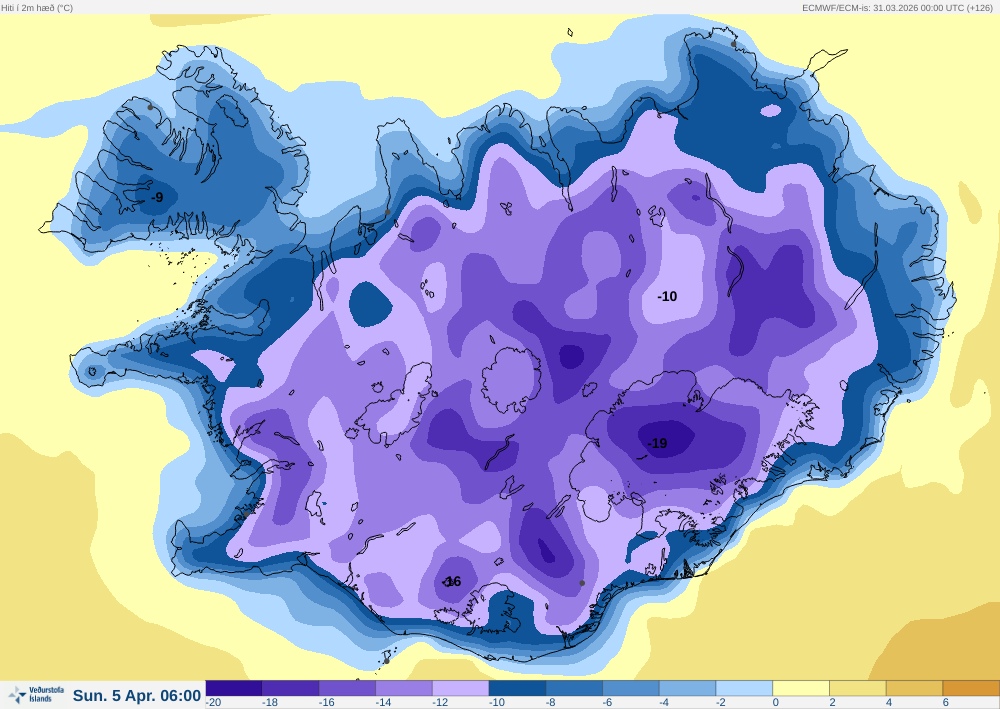Click the '2' legend scale label

pyautogui.click(x=832, y=703)
